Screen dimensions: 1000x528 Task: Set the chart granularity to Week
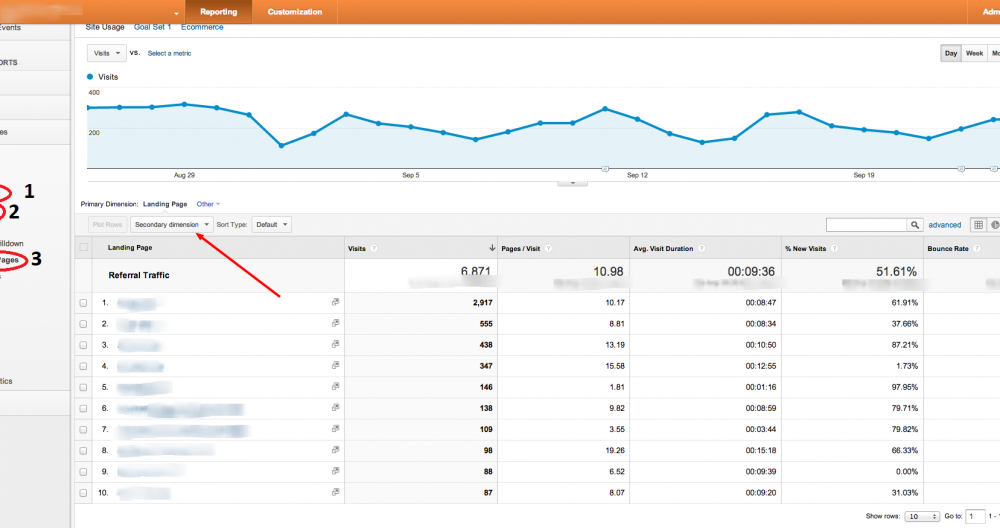pyautogui.click(x=974, y=53)
